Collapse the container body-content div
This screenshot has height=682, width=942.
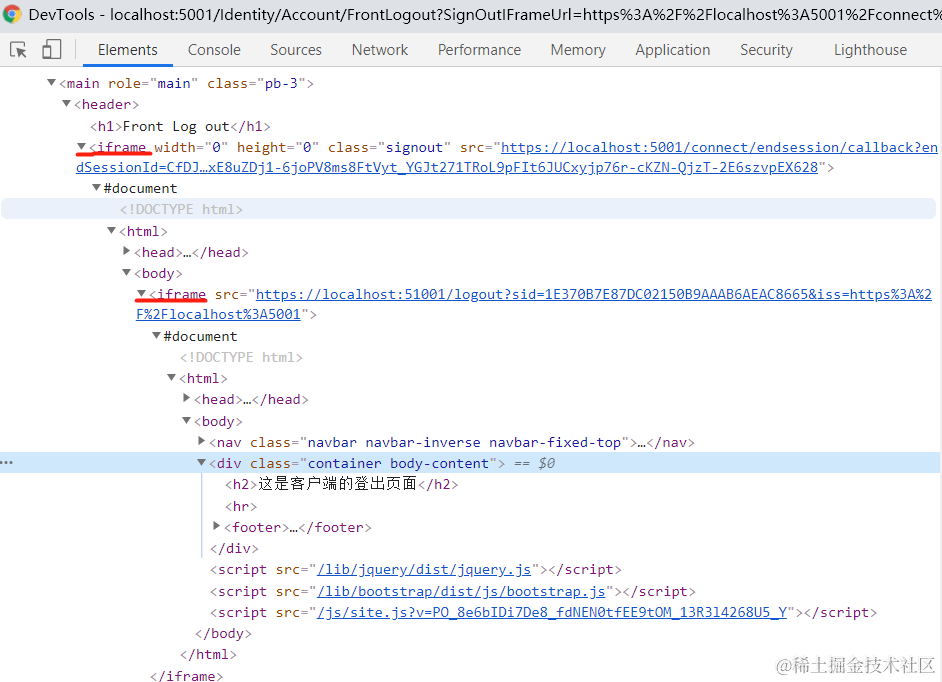[202, 462]
